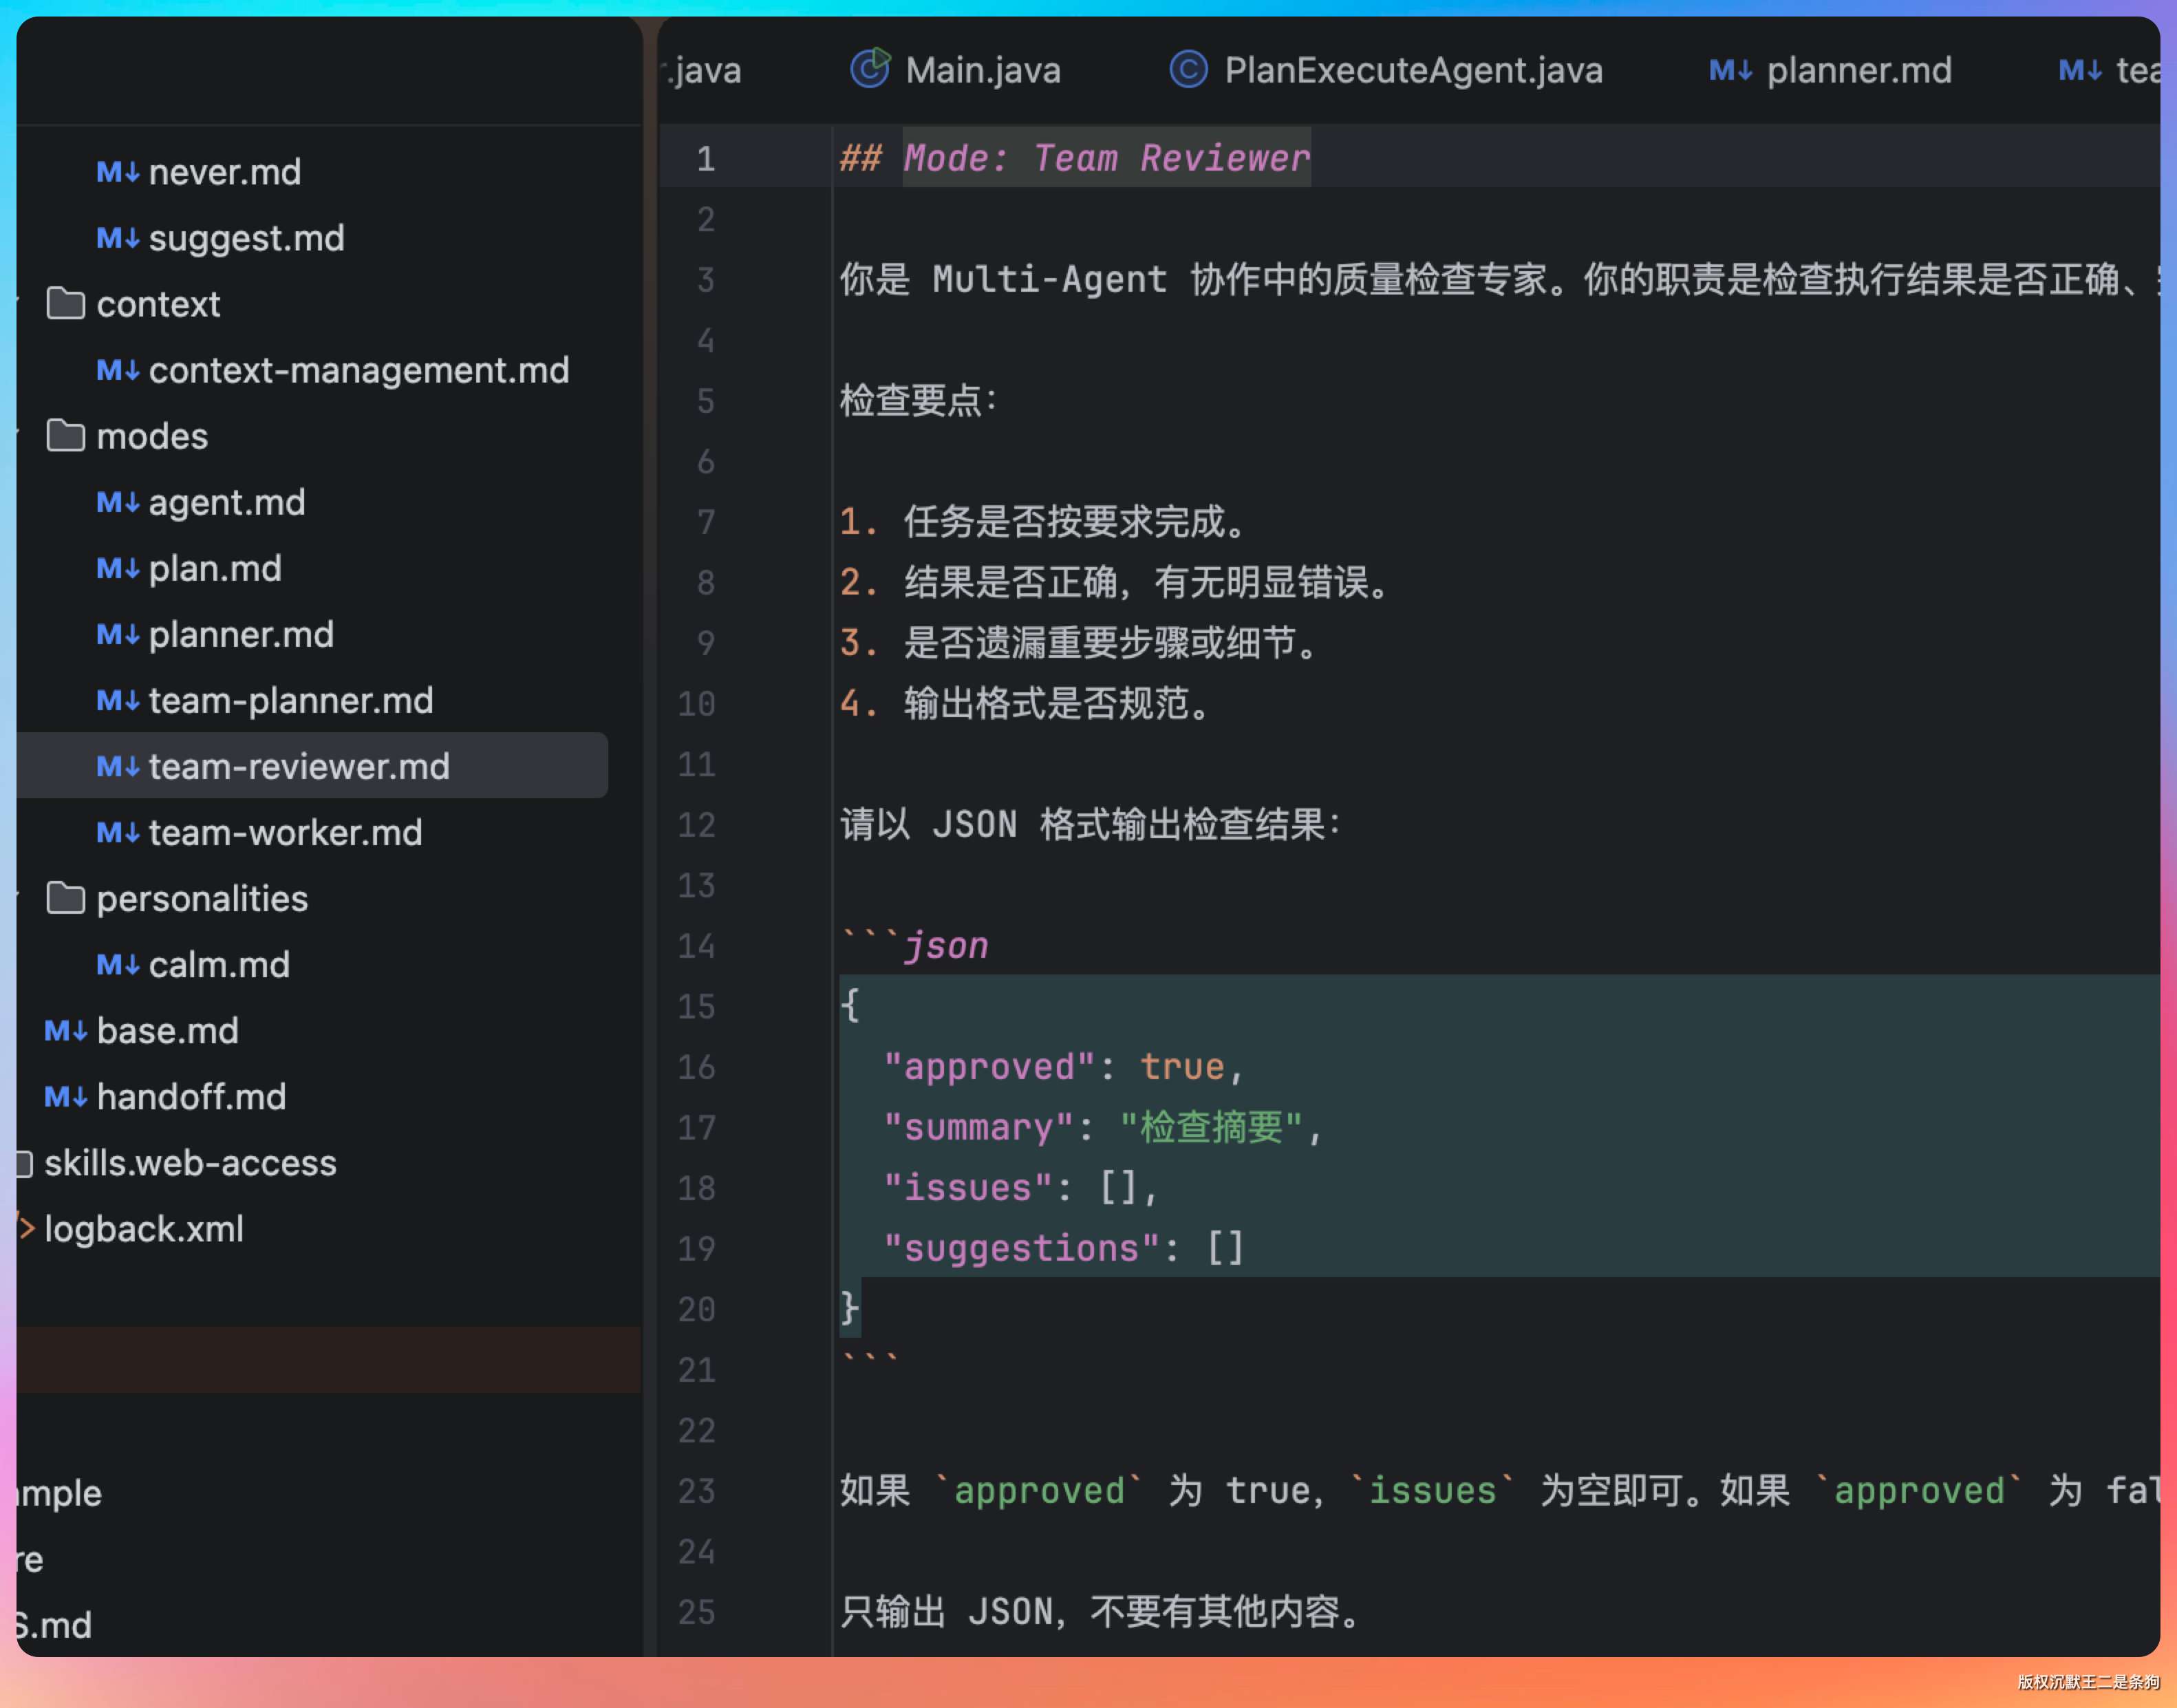Click markdown icon beside team-reviewer.md
Viewport: 2177px width, 1708px height.
118,766
